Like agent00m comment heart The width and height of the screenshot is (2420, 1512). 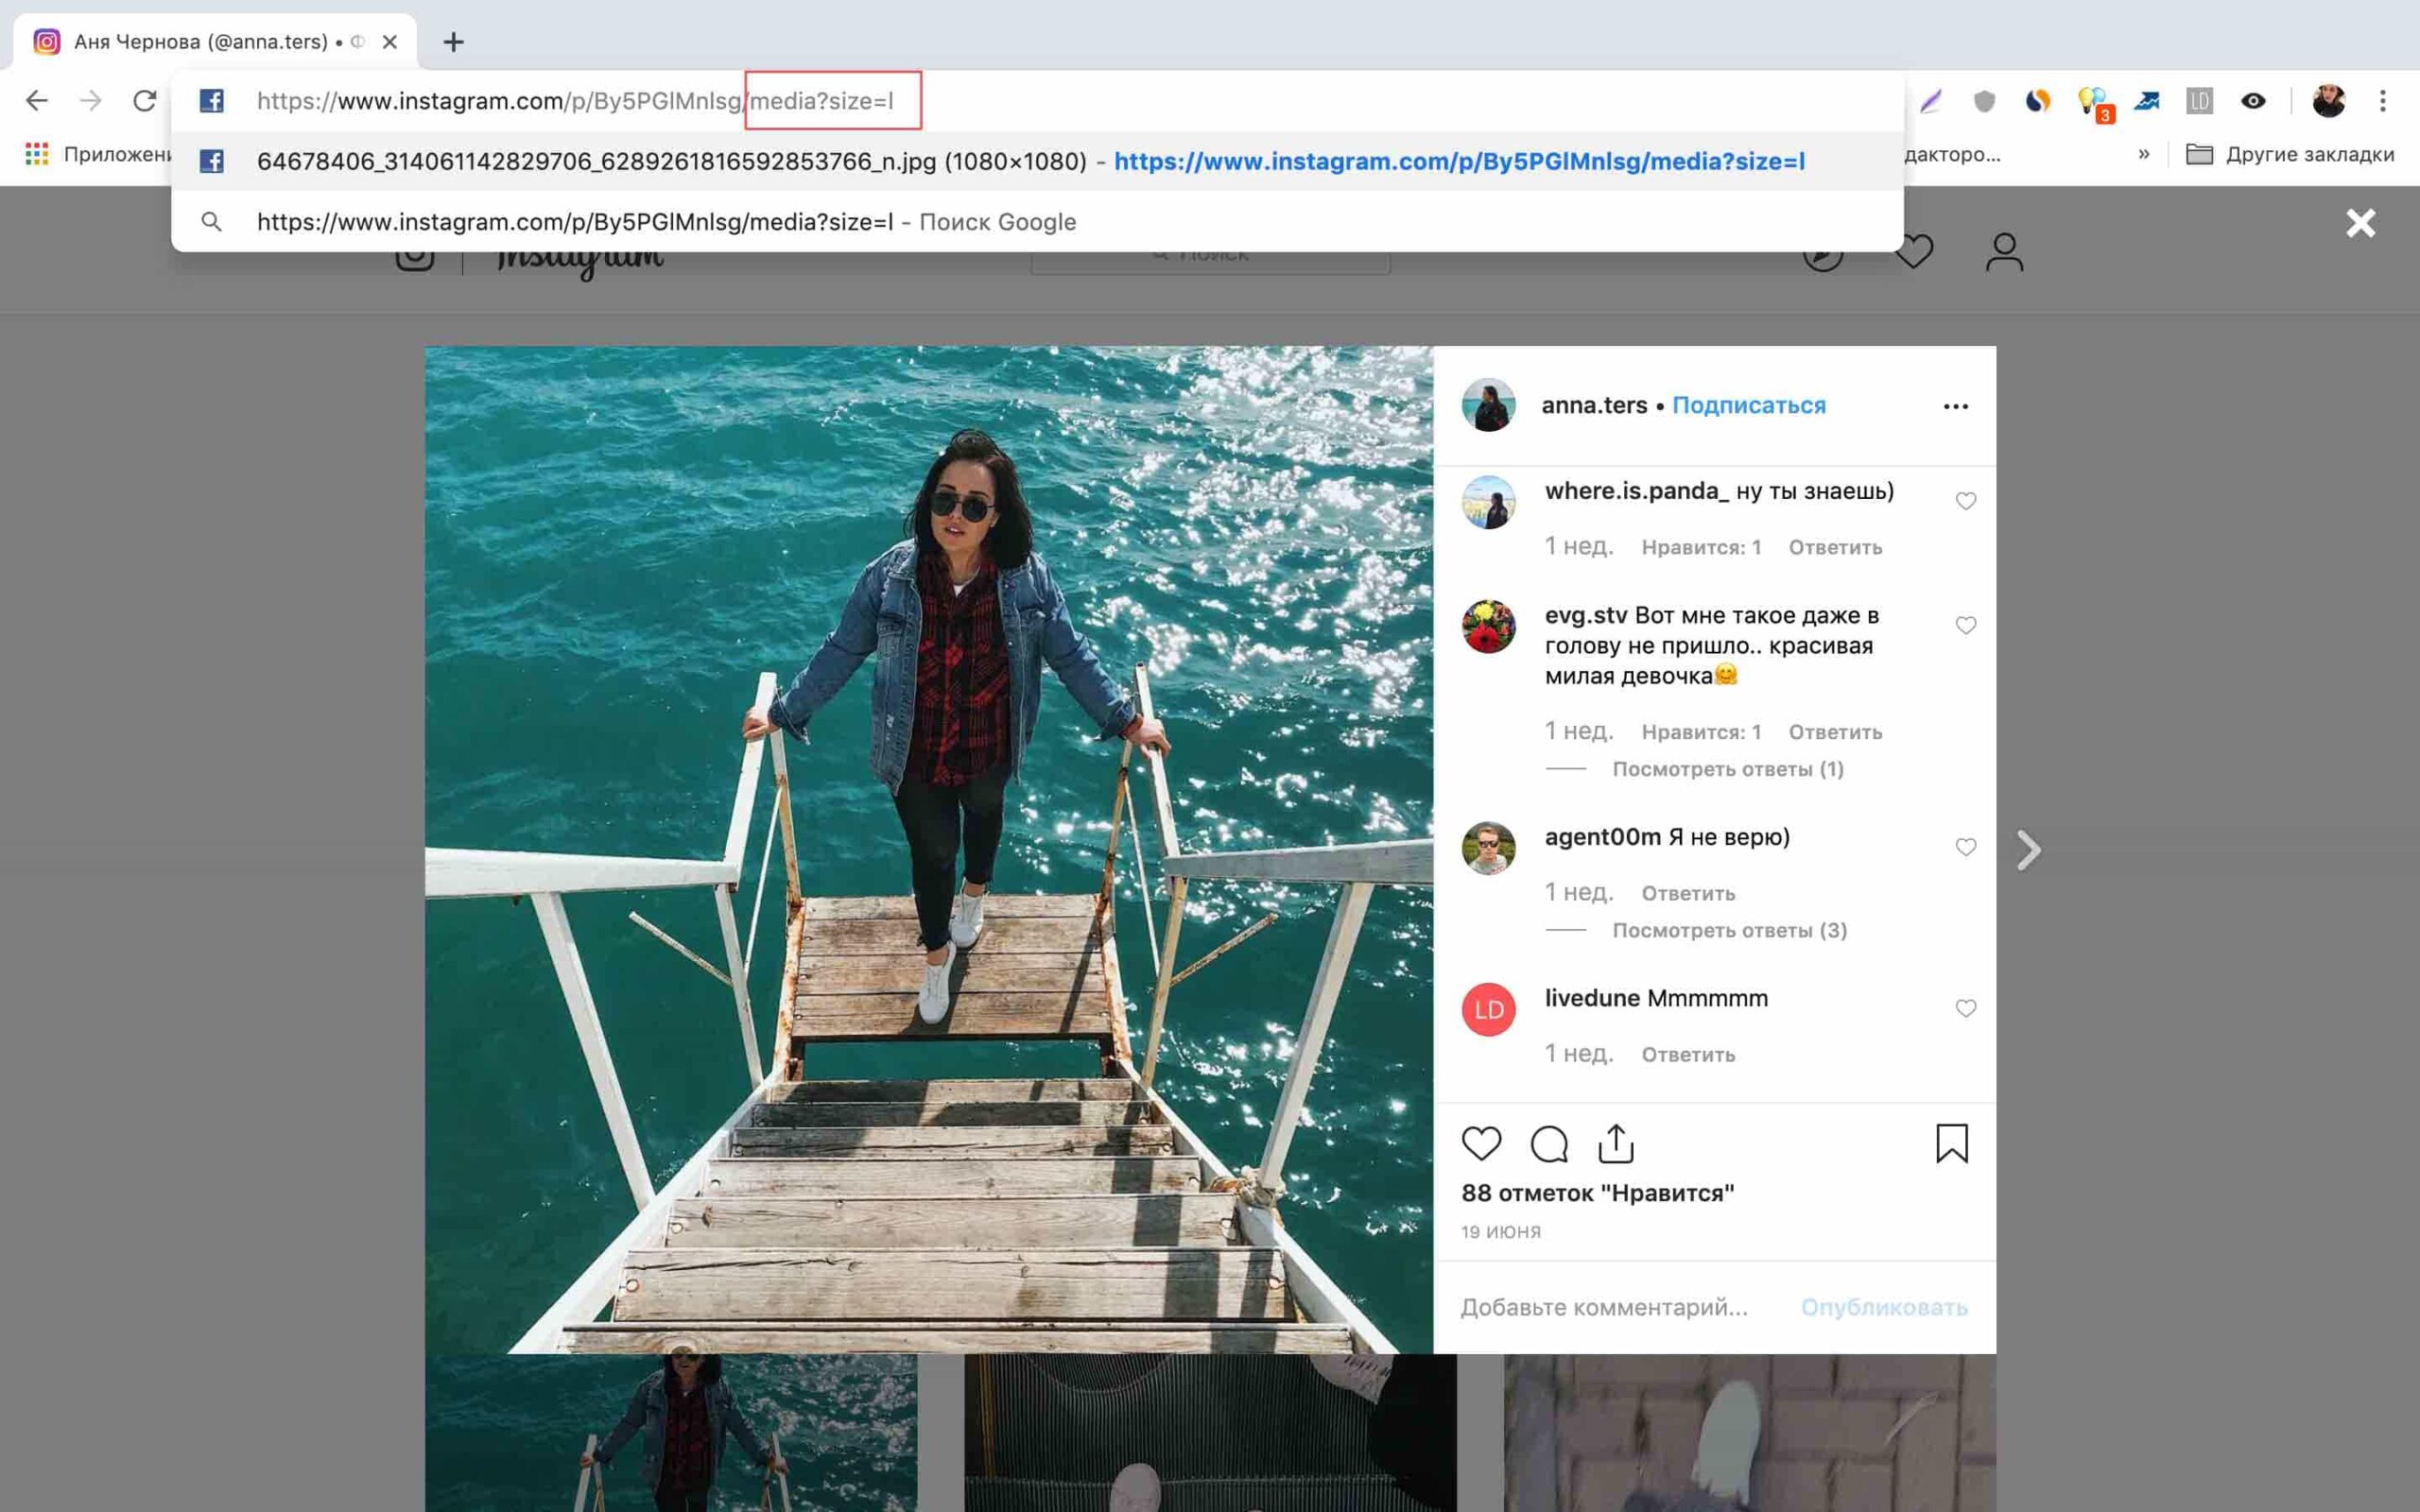[x=1965, y=847]
